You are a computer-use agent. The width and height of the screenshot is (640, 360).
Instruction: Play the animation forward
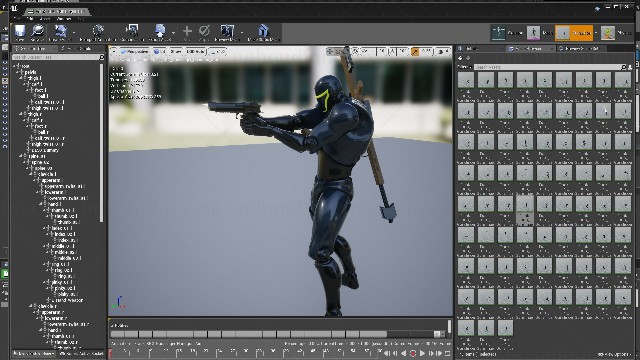click(422, 353)
